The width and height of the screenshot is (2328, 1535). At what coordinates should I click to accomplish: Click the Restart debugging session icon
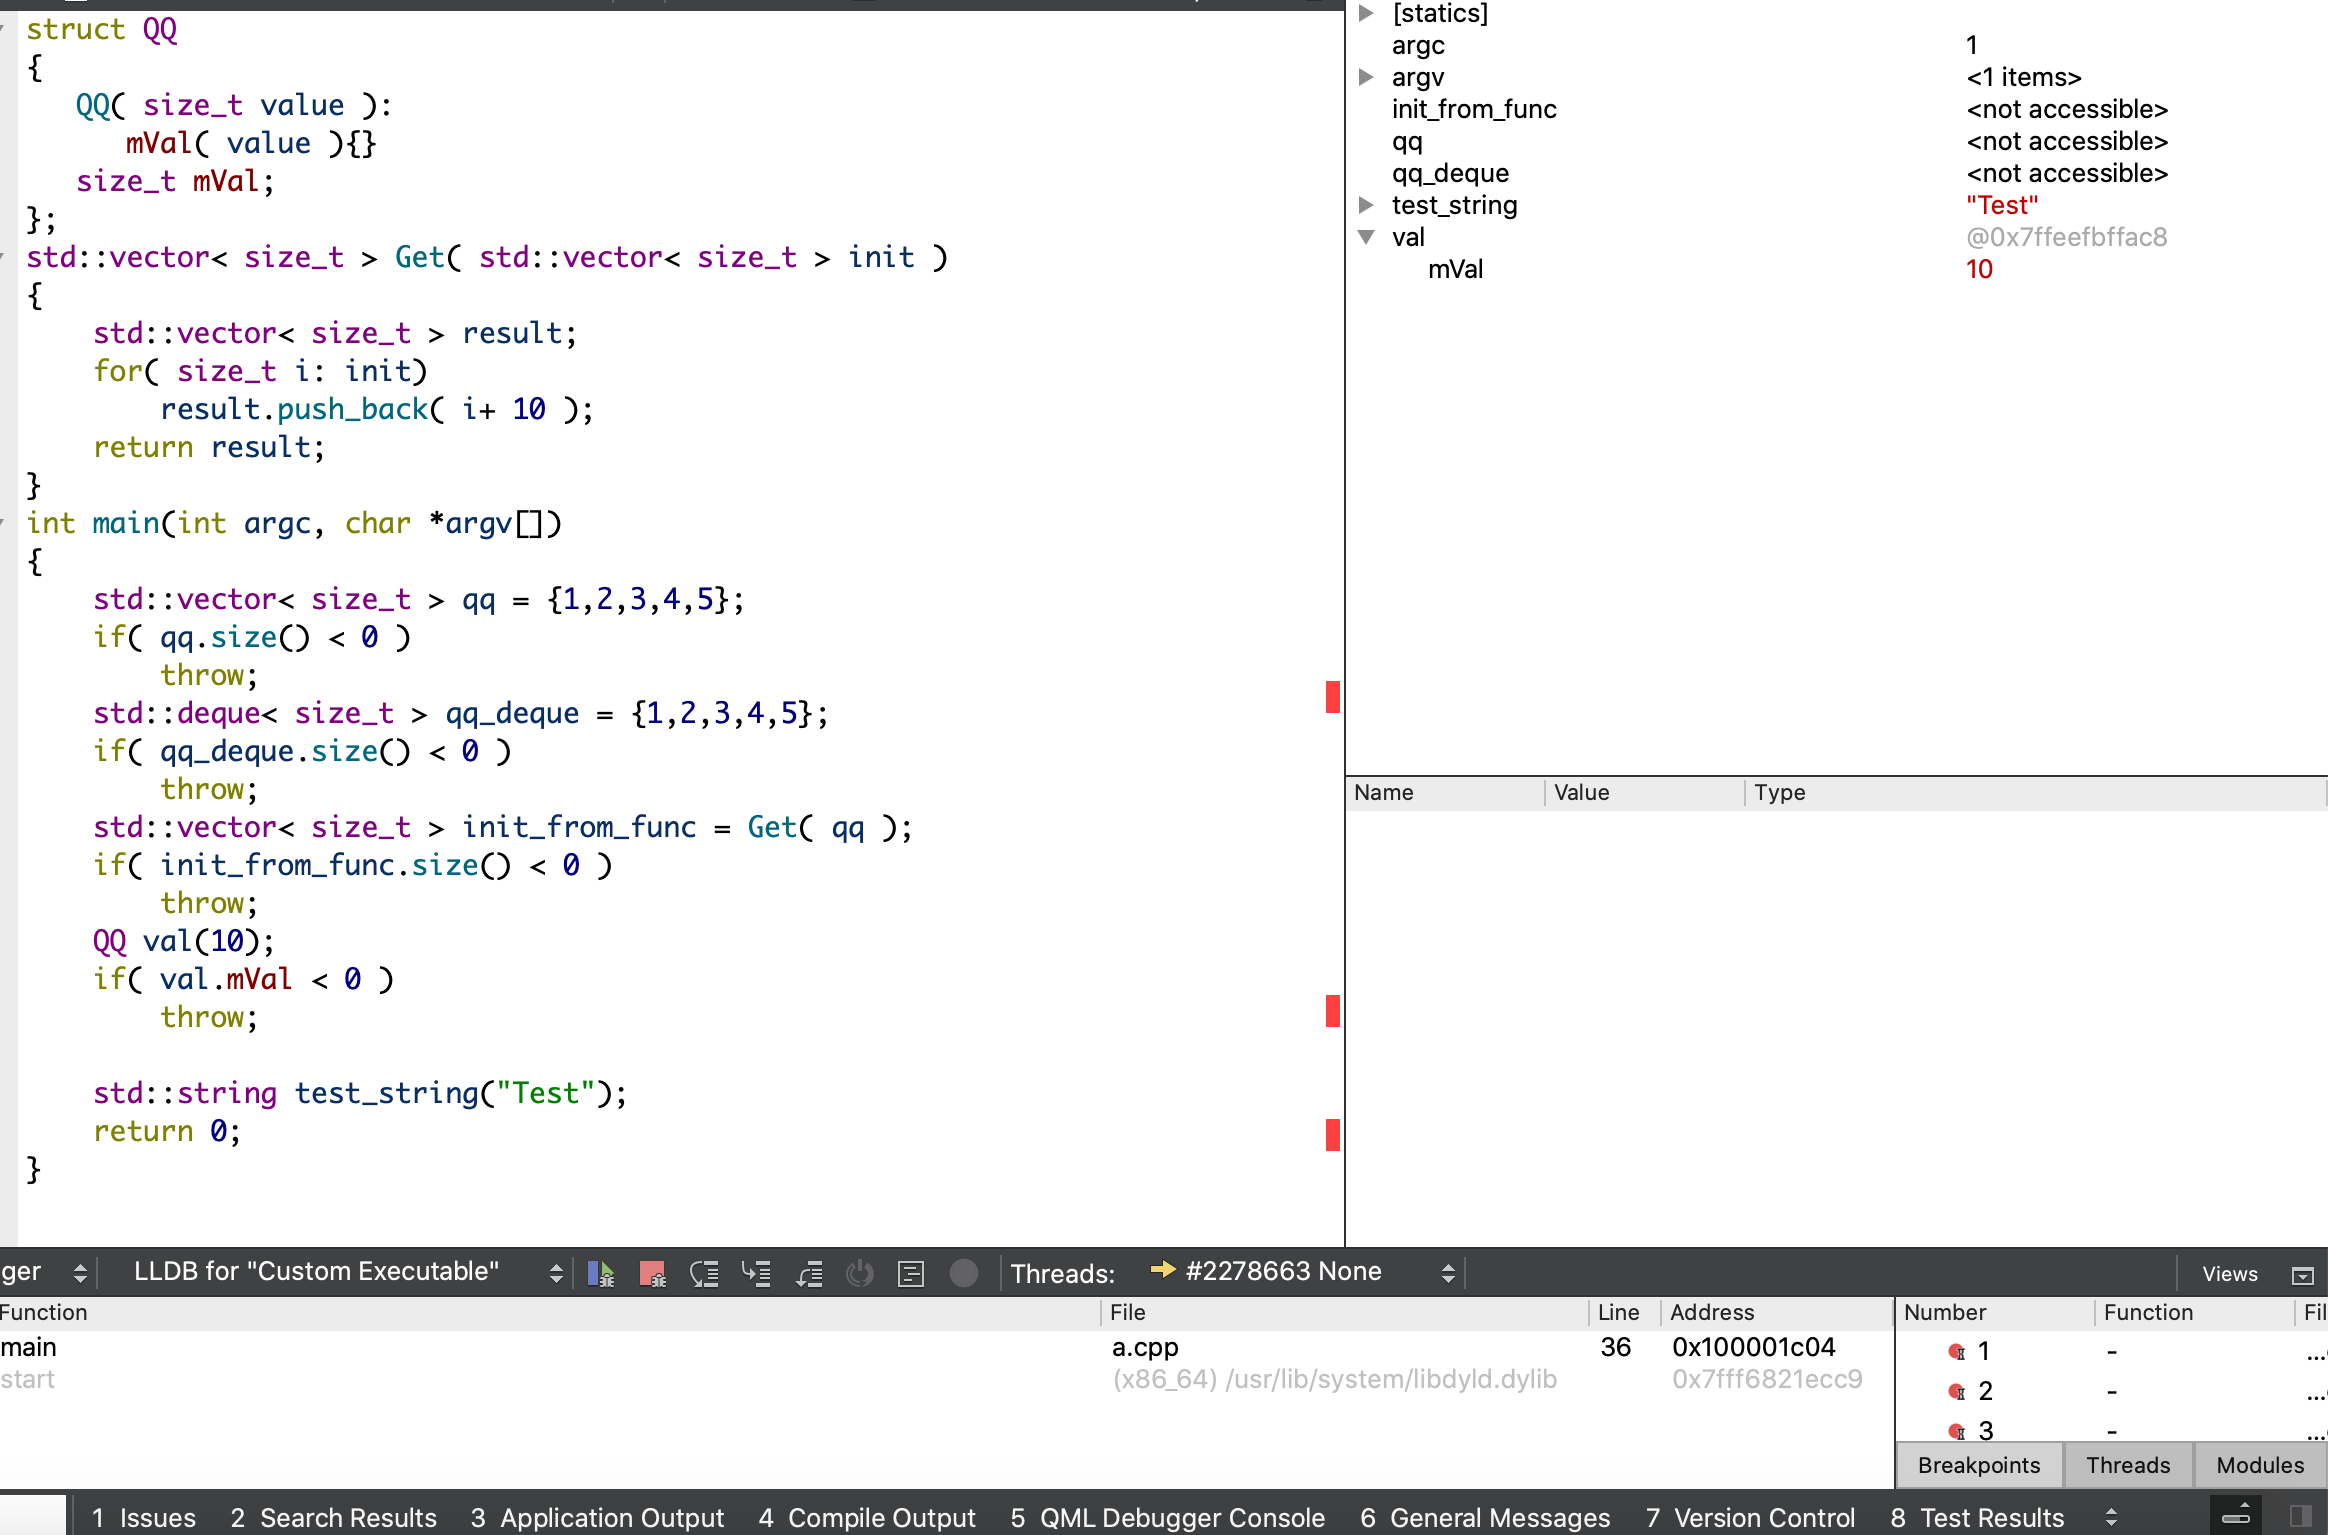860,1273
